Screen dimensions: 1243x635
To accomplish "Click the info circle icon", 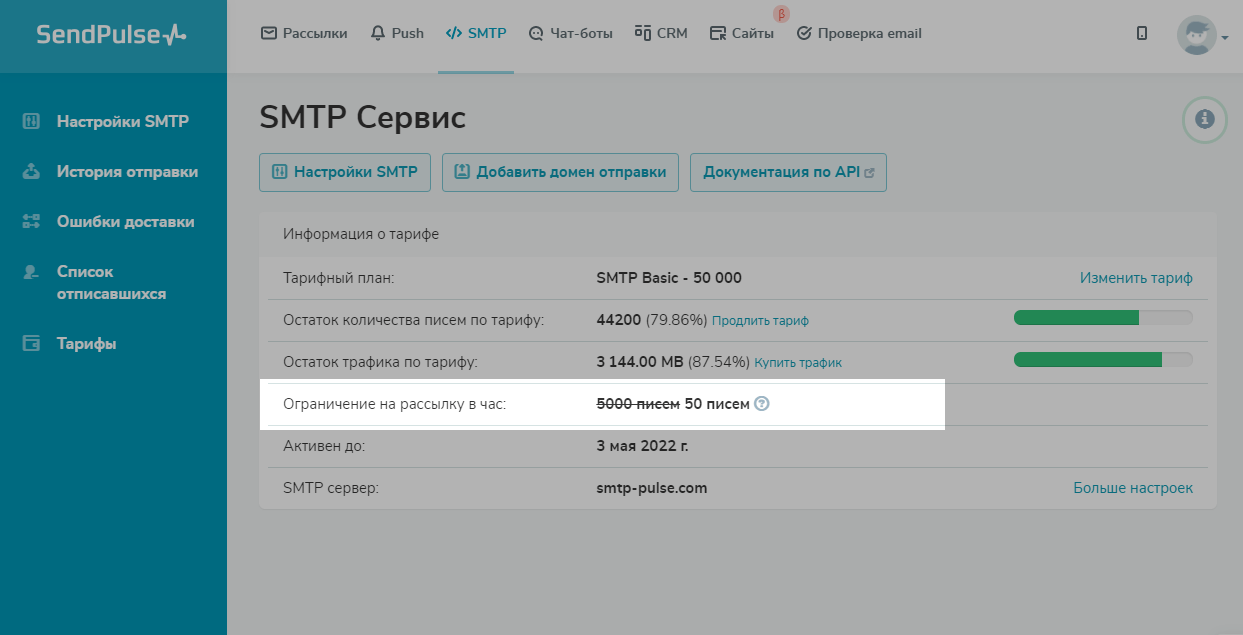I will tap(1205, 120).
